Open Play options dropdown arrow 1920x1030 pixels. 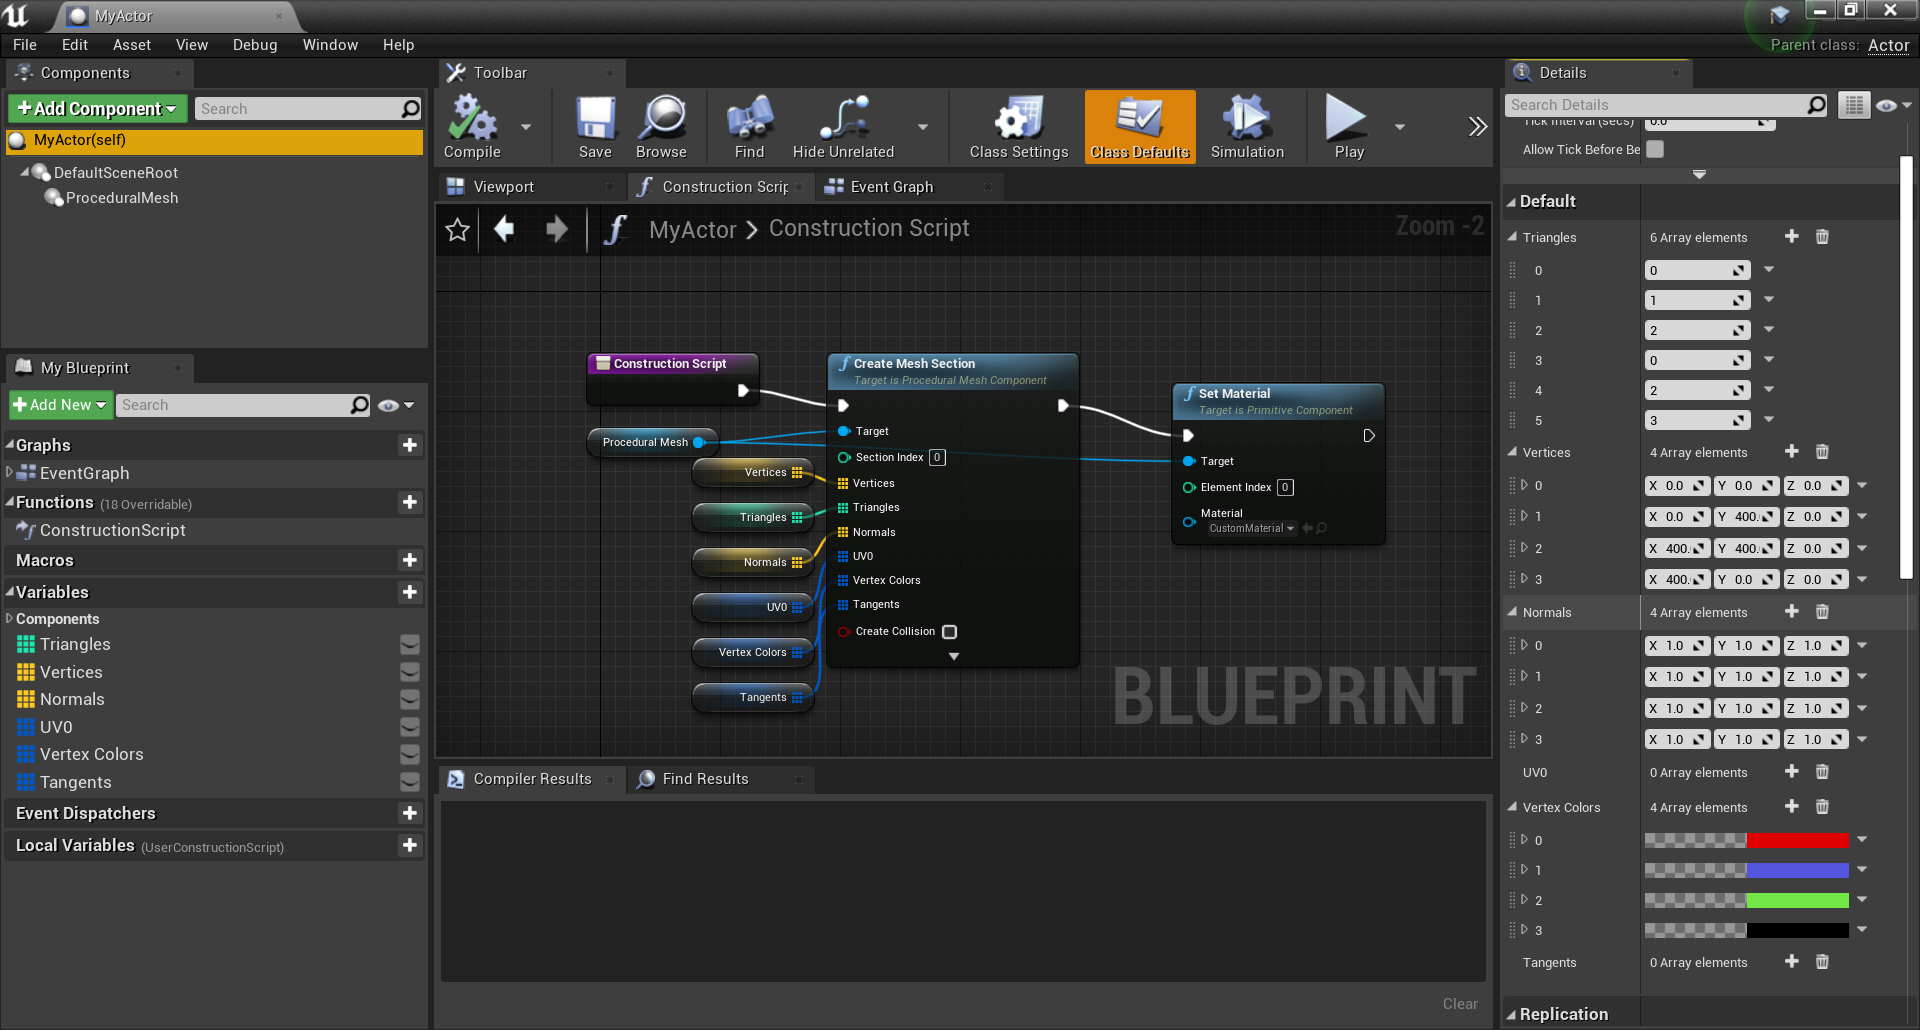tap(1400, 127)
